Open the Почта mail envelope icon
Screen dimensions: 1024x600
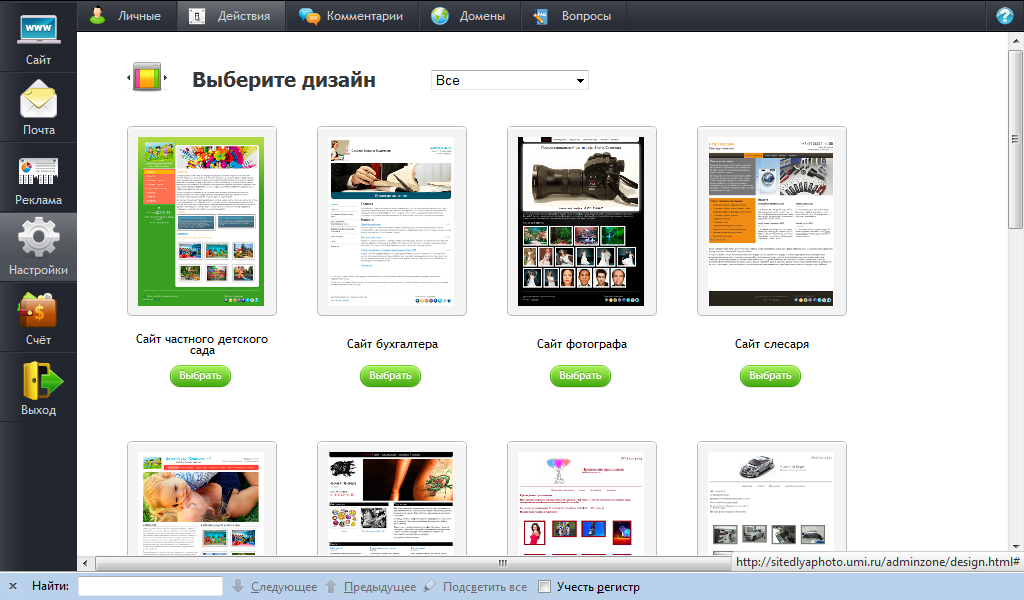[x=39, y=100]
